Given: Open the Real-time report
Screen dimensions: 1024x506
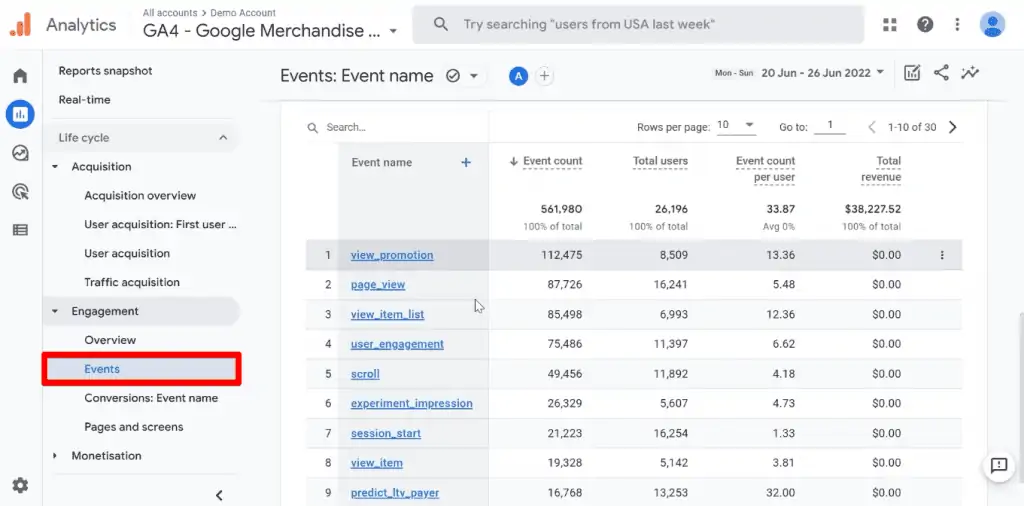Looking at the screenshot, I should tap(84, 100).
